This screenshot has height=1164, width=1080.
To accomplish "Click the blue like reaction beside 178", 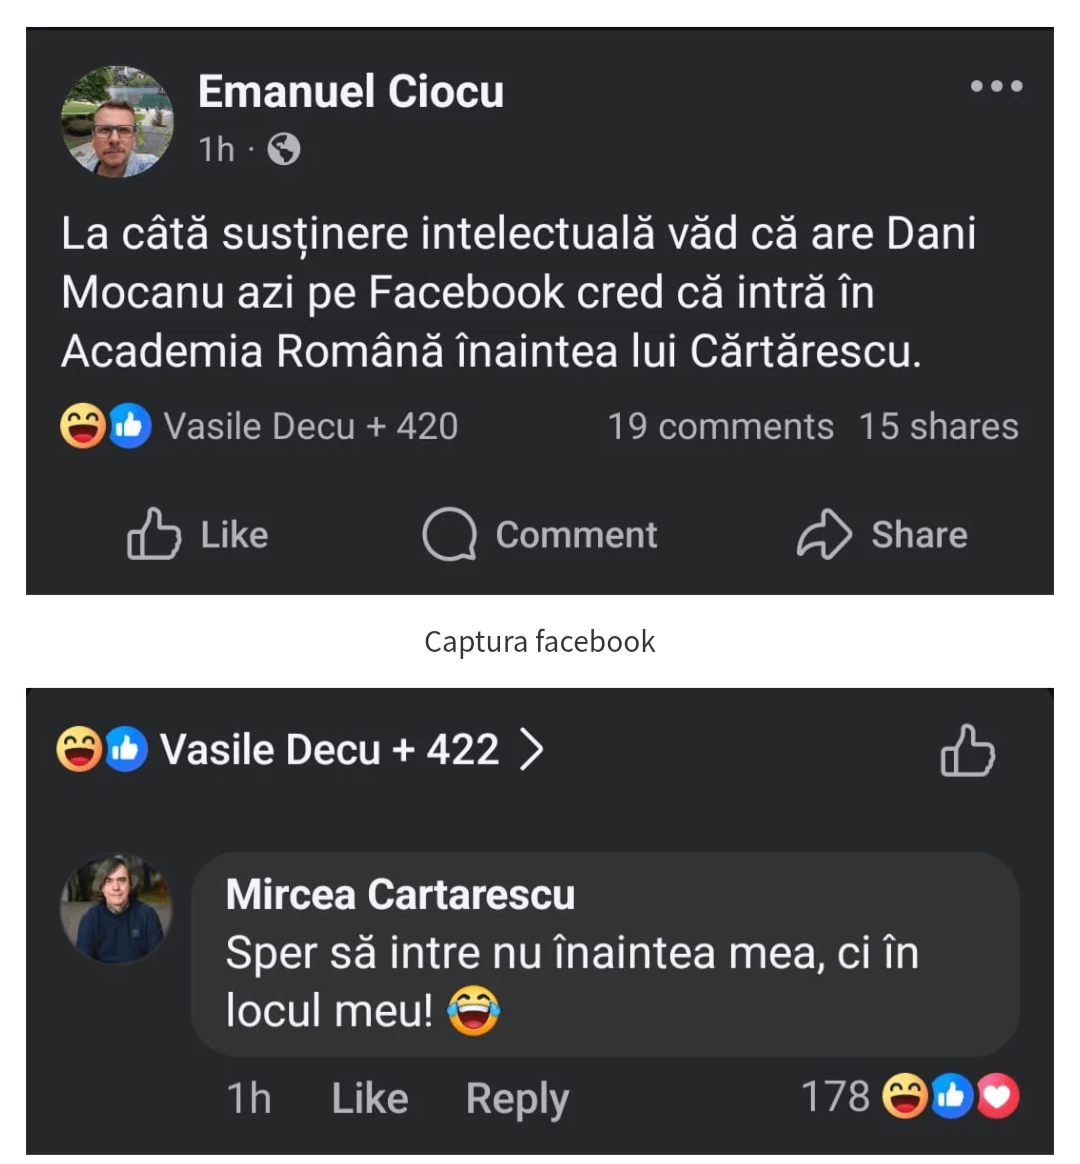I will (952, 1096).
